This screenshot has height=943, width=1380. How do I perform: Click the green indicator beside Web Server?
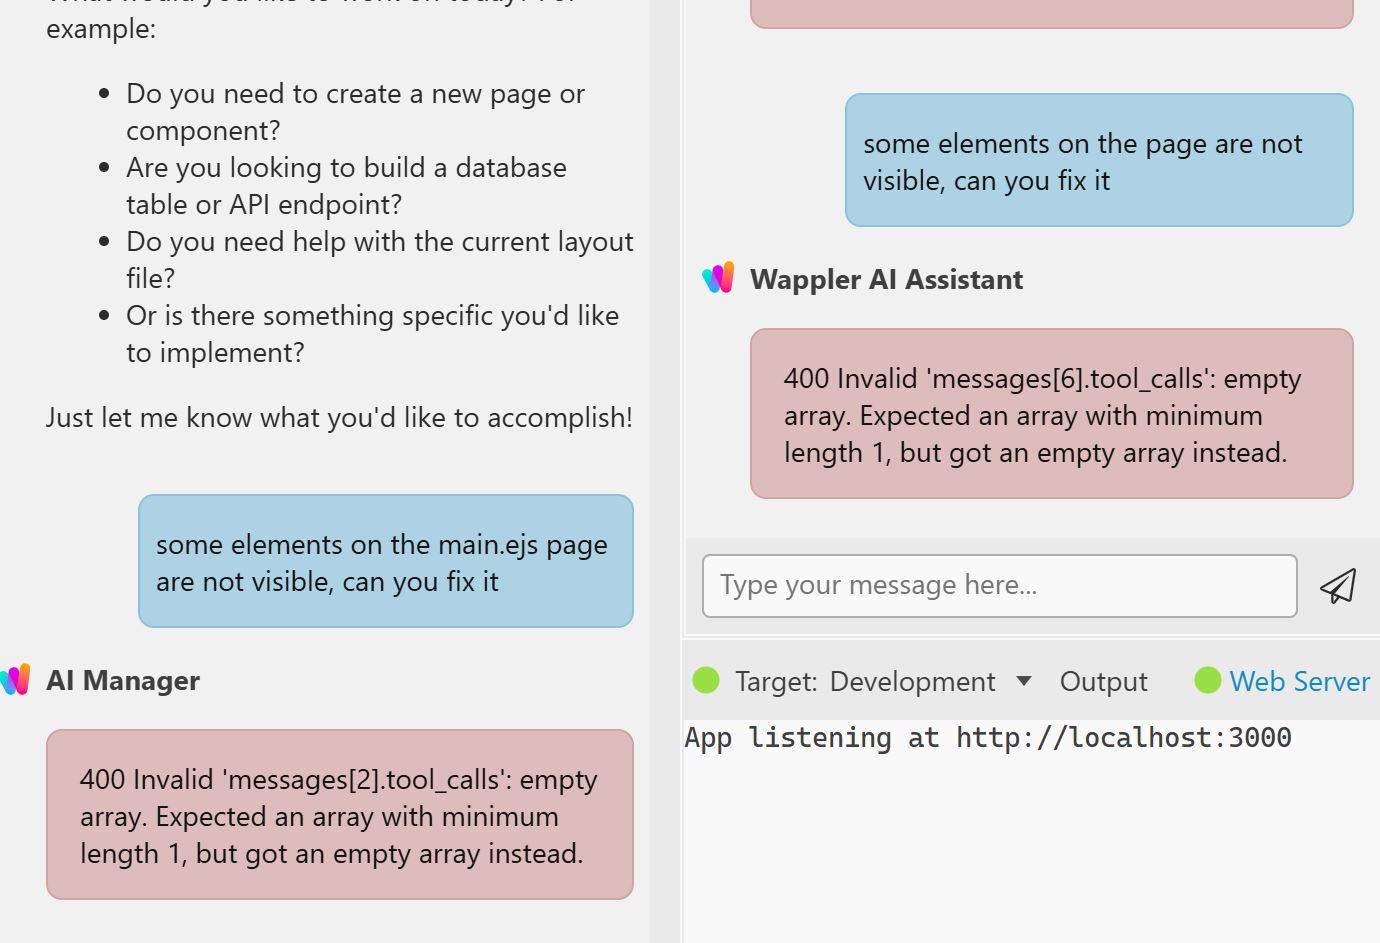tap(1208, 681)
